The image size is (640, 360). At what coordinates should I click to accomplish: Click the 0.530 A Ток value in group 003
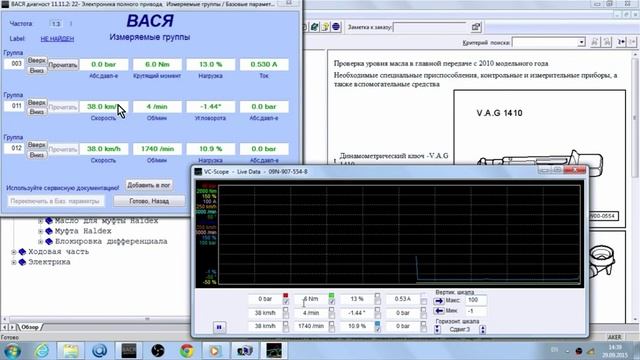tap(264, 64)
